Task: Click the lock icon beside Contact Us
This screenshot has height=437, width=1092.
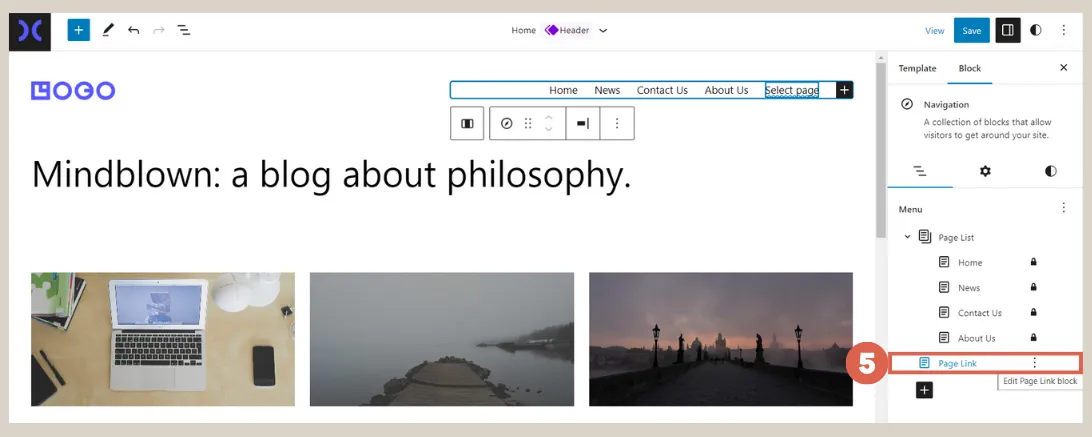Action: click(x=1034, y=312)
